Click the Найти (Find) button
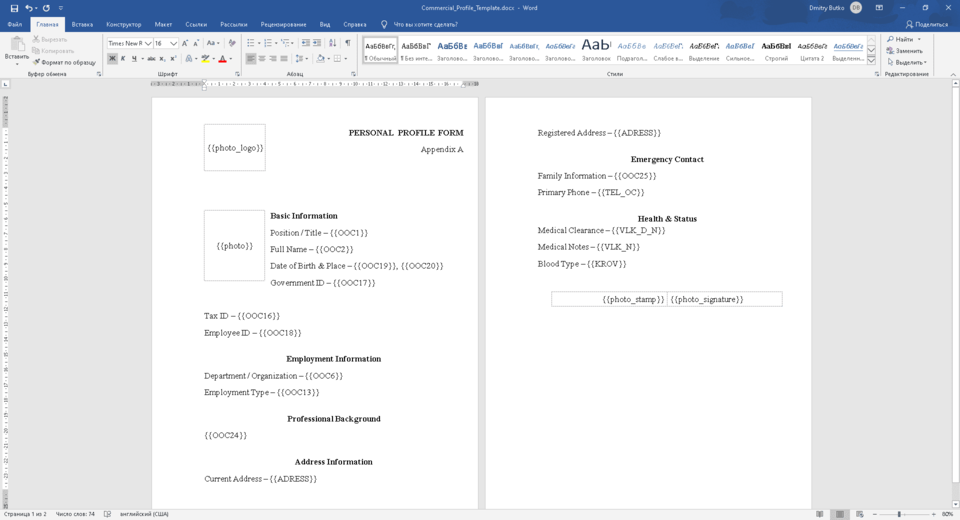This screenshot has height=520, width=960. click(x=904, y=39)
